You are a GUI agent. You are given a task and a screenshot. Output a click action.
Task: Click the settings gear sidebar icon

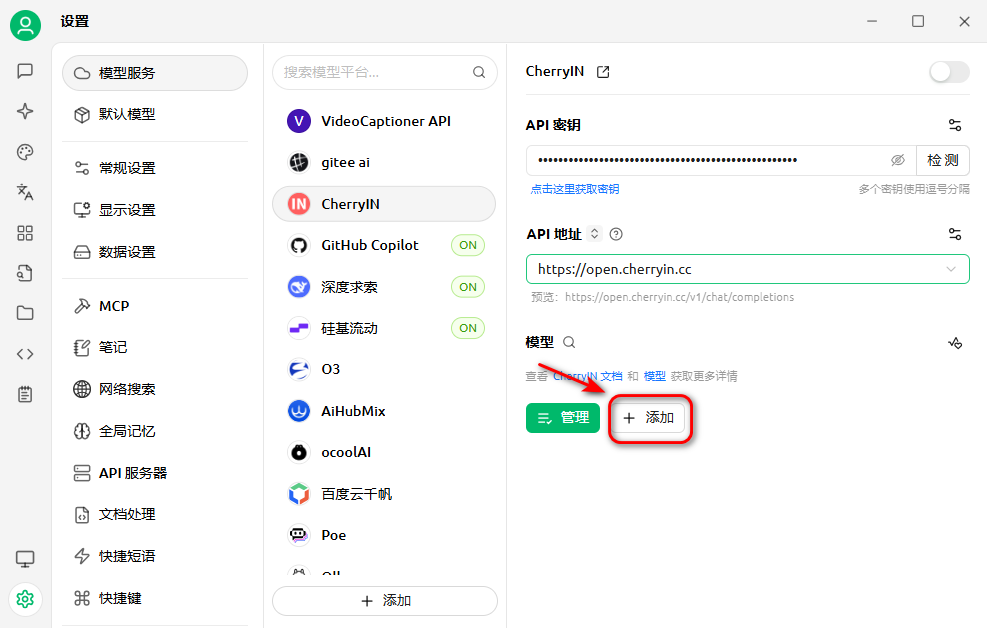pyautogui.click(x=25, y=599)
